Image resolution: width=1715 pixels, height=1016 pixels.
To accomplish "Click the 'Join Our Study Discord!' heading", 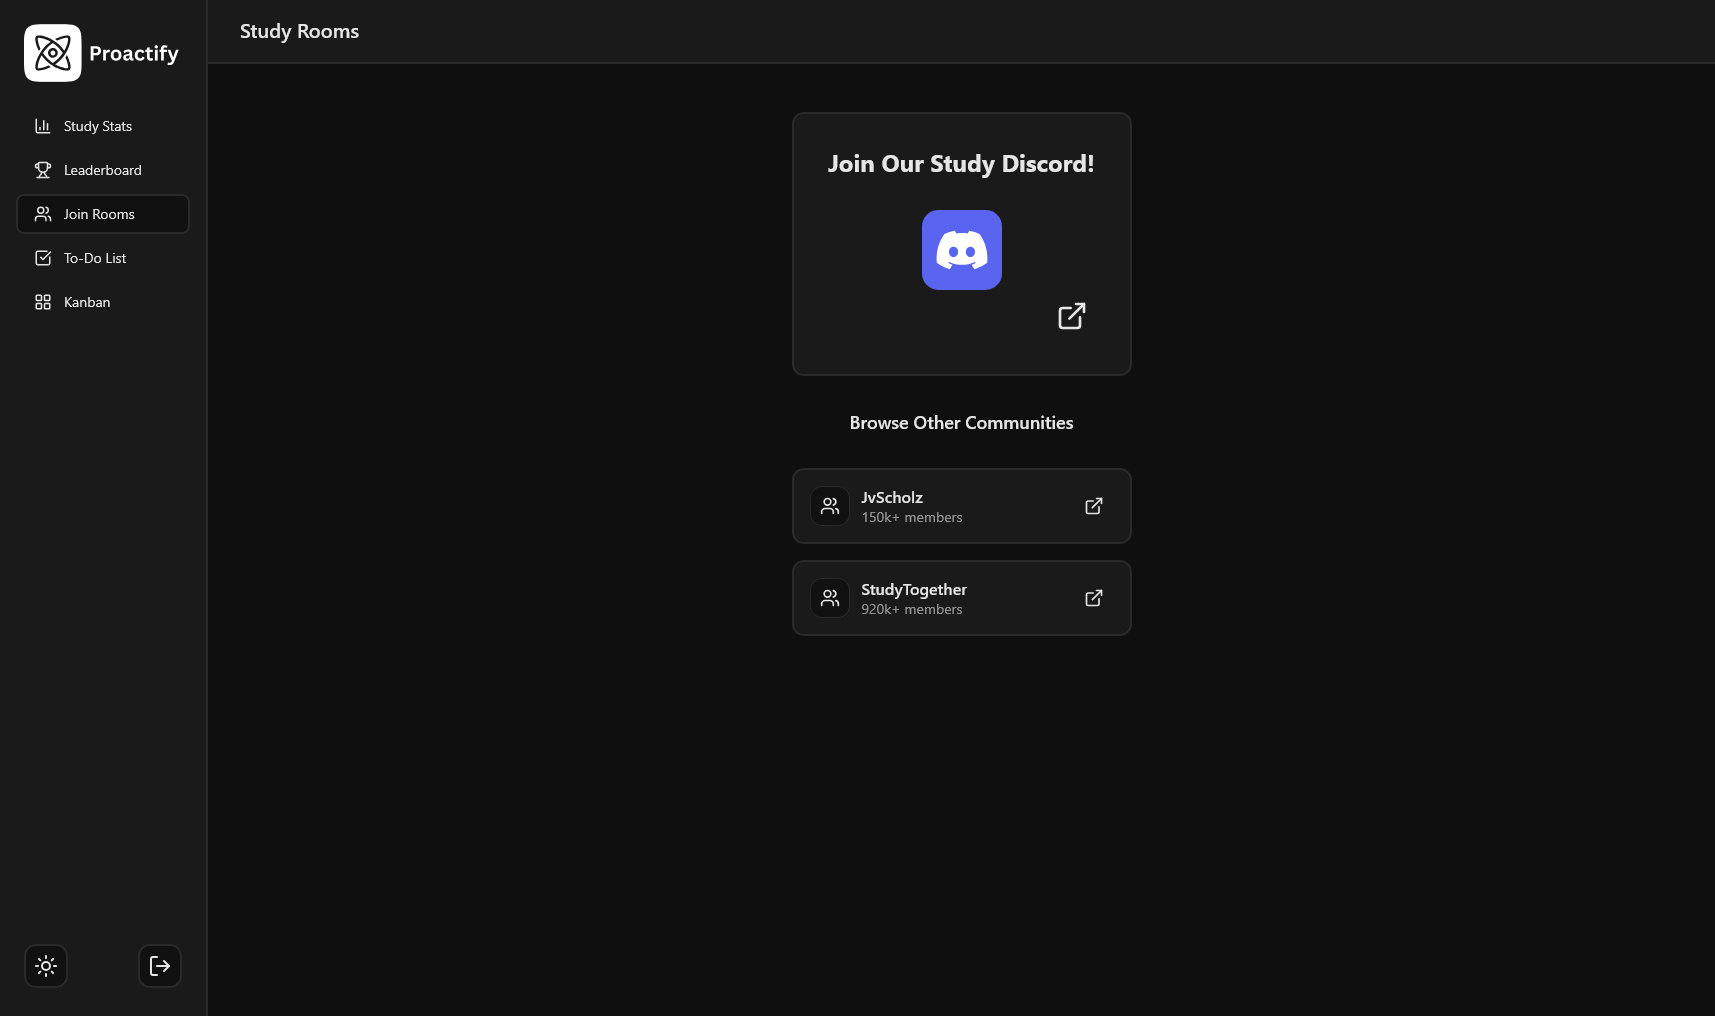I will pos(961,164).
